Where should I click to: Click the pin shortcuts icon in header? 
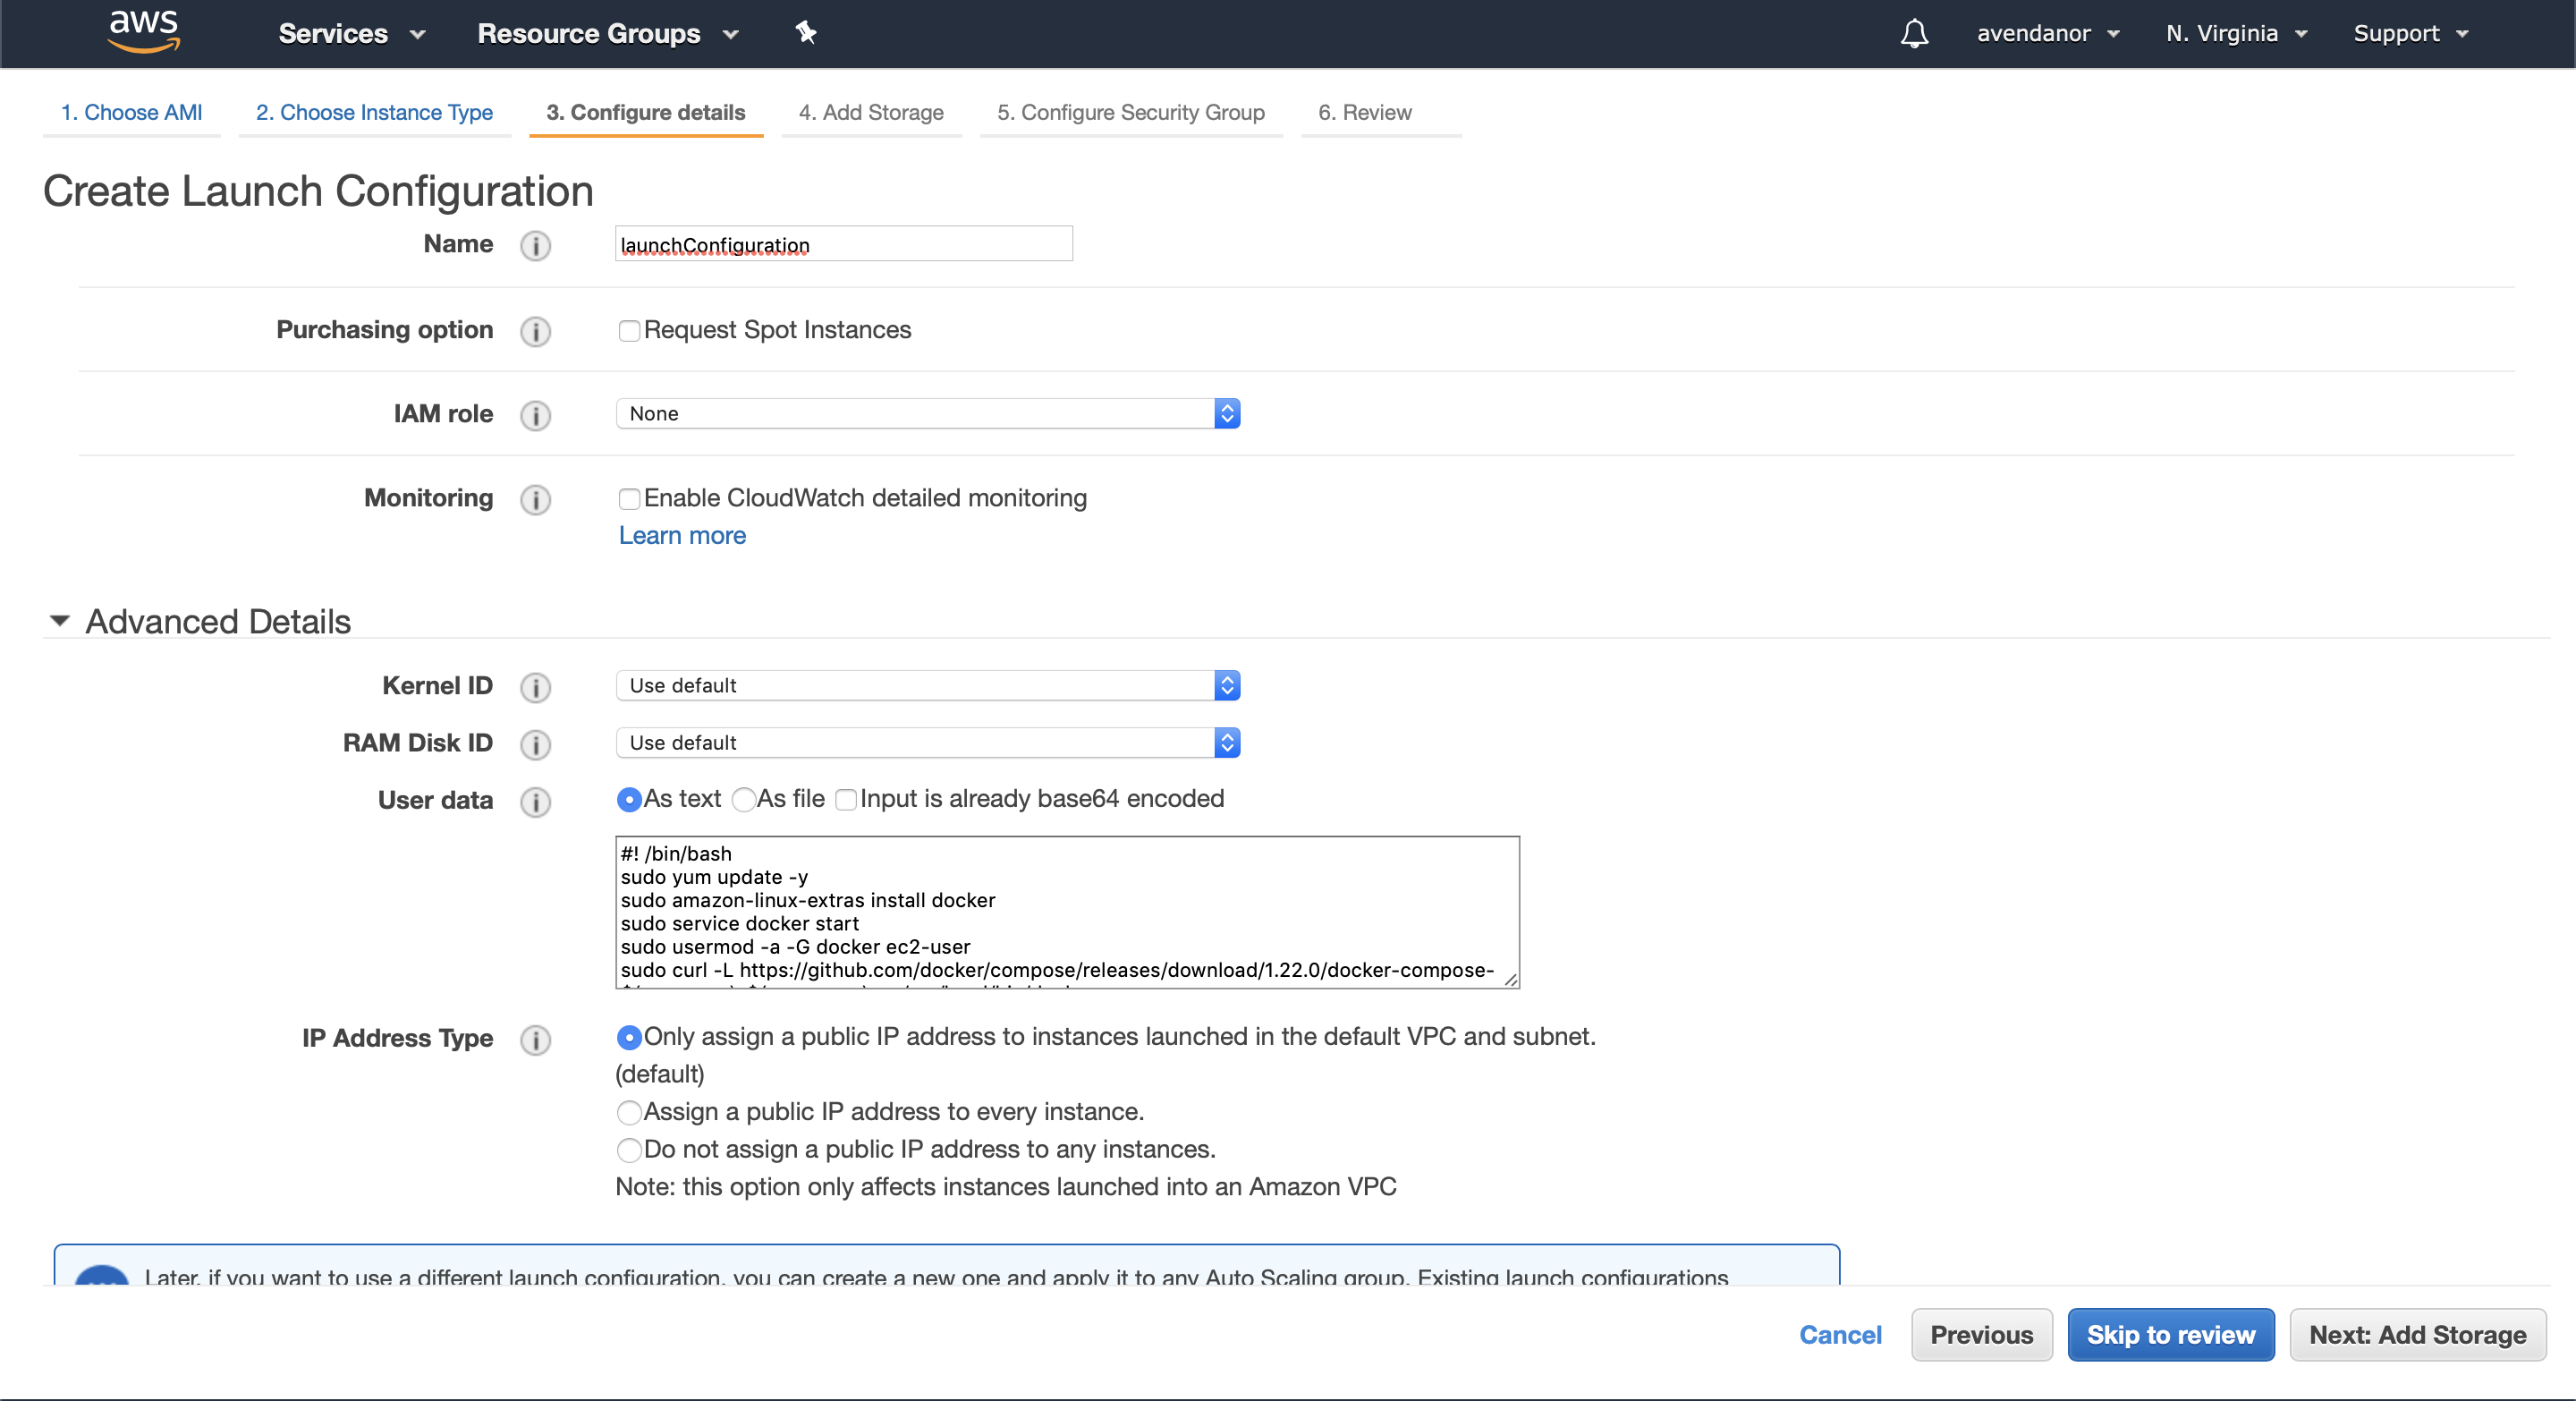point(806,33)
